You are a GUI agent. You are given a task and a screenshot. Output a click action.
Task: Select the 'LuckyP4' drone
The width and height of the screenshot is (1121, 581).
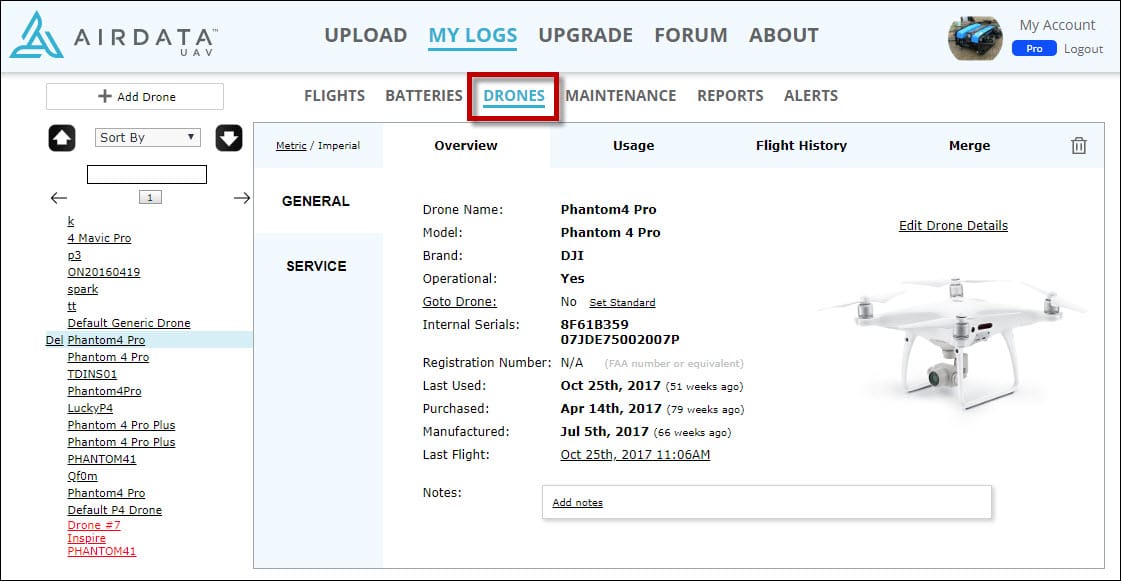point(90,408)
